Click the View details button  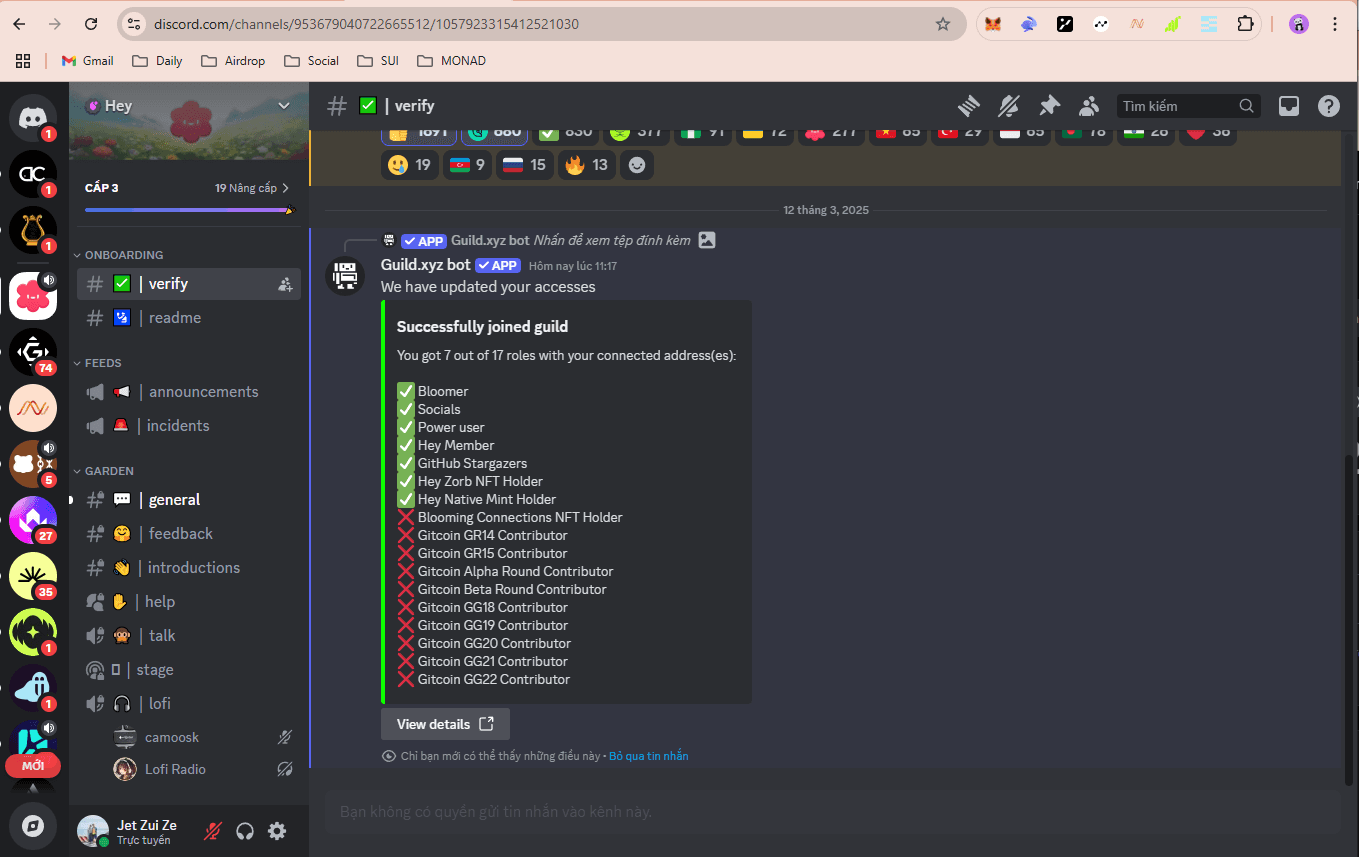point(445,724)
